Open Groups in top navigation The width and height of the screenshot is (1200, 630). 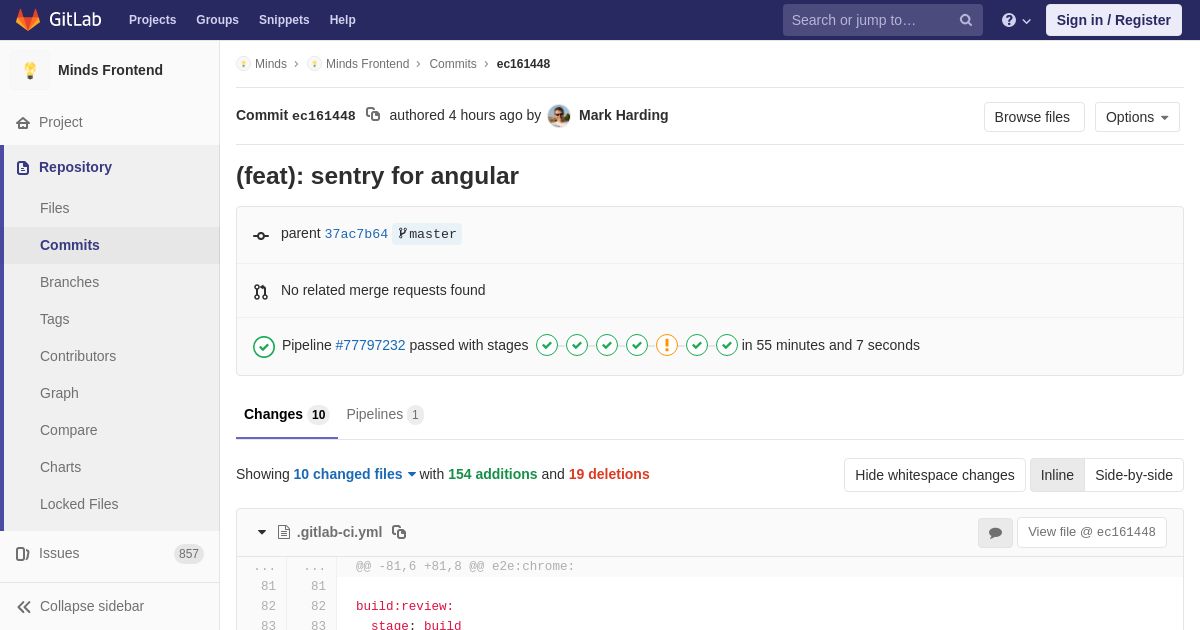[x=217, y=20]
